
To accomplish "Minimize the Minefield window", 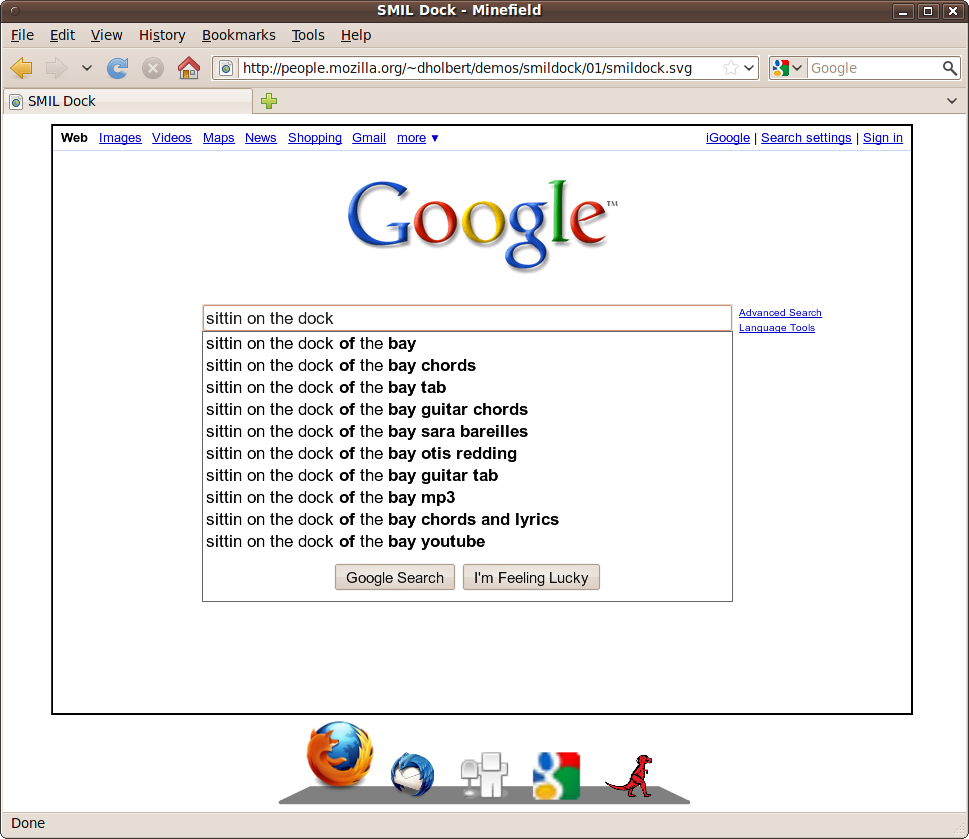I will coord(903,11).
